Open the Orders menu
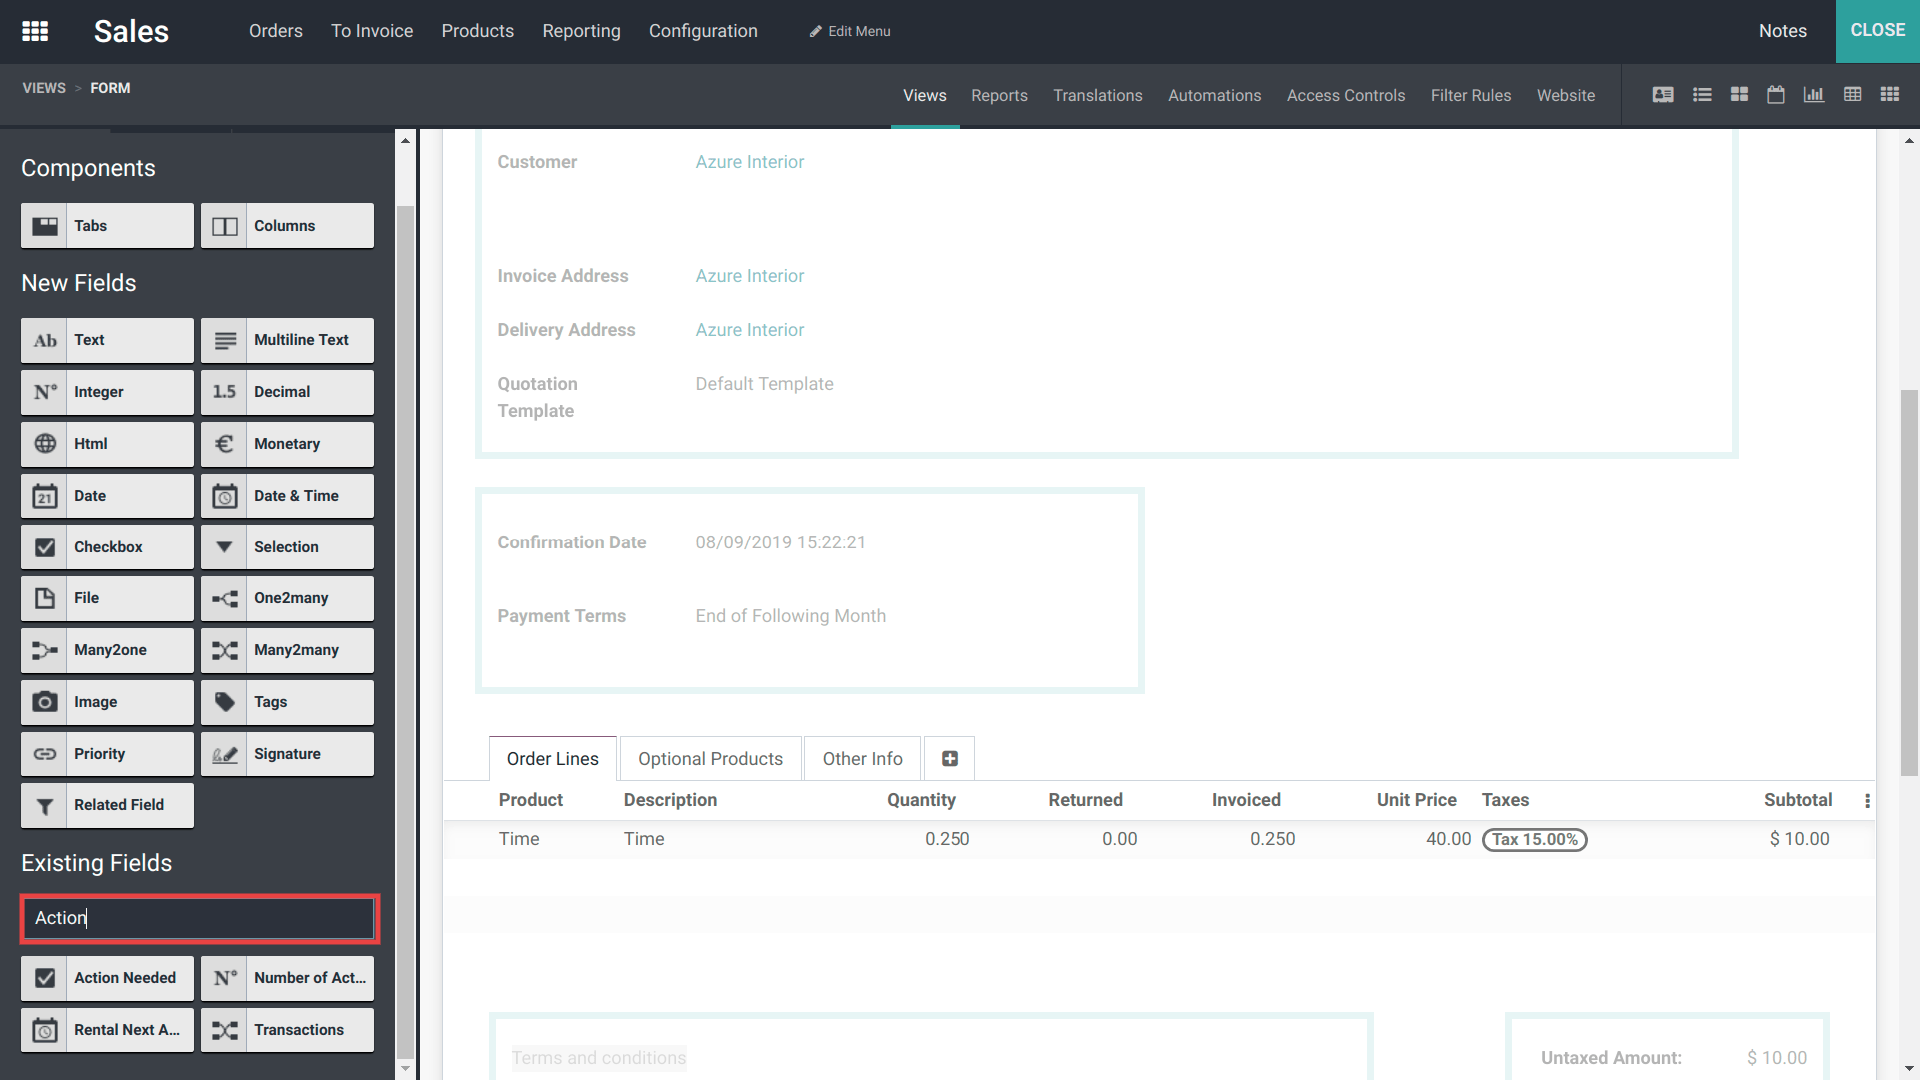 pos(276,31)
